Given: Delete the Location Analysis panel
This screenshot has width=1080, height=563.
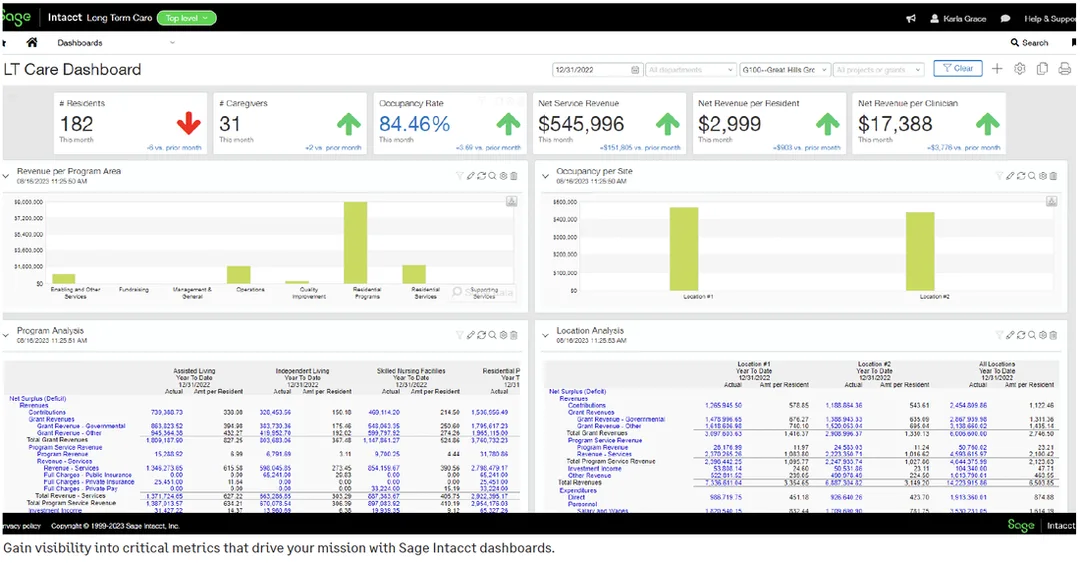Looking at the screenshot, I should click(1053, 335).
